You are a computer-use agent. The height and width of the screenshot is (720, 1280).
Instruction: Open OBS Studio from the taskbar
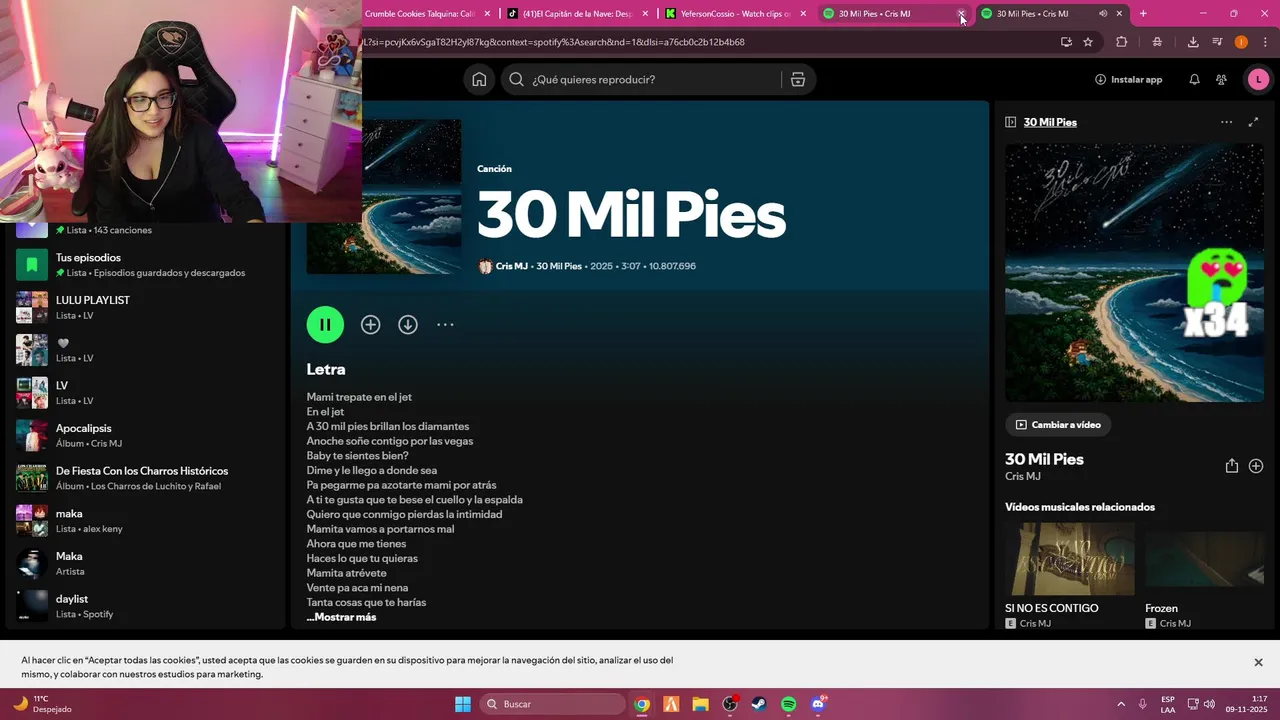(x=730, y=704)
